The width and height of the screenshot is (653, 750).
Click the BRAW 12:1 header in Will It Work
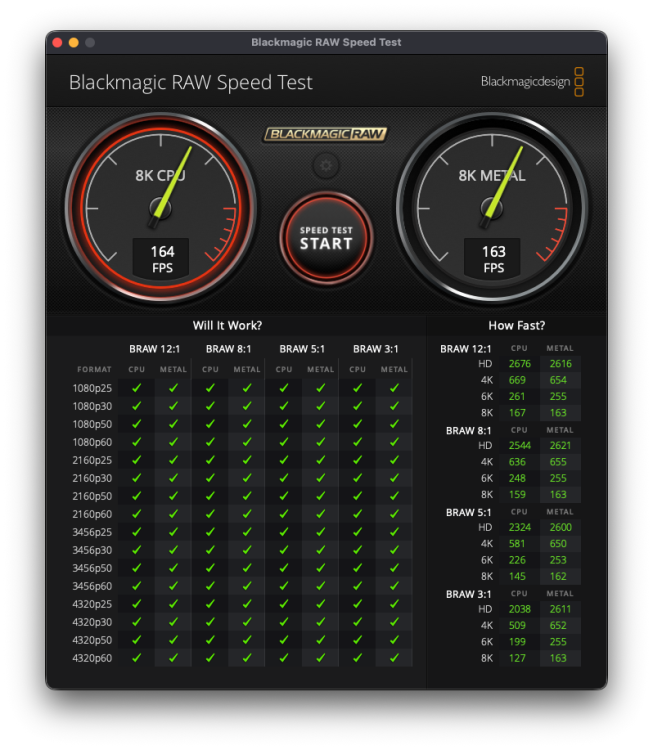pos(155,349)
